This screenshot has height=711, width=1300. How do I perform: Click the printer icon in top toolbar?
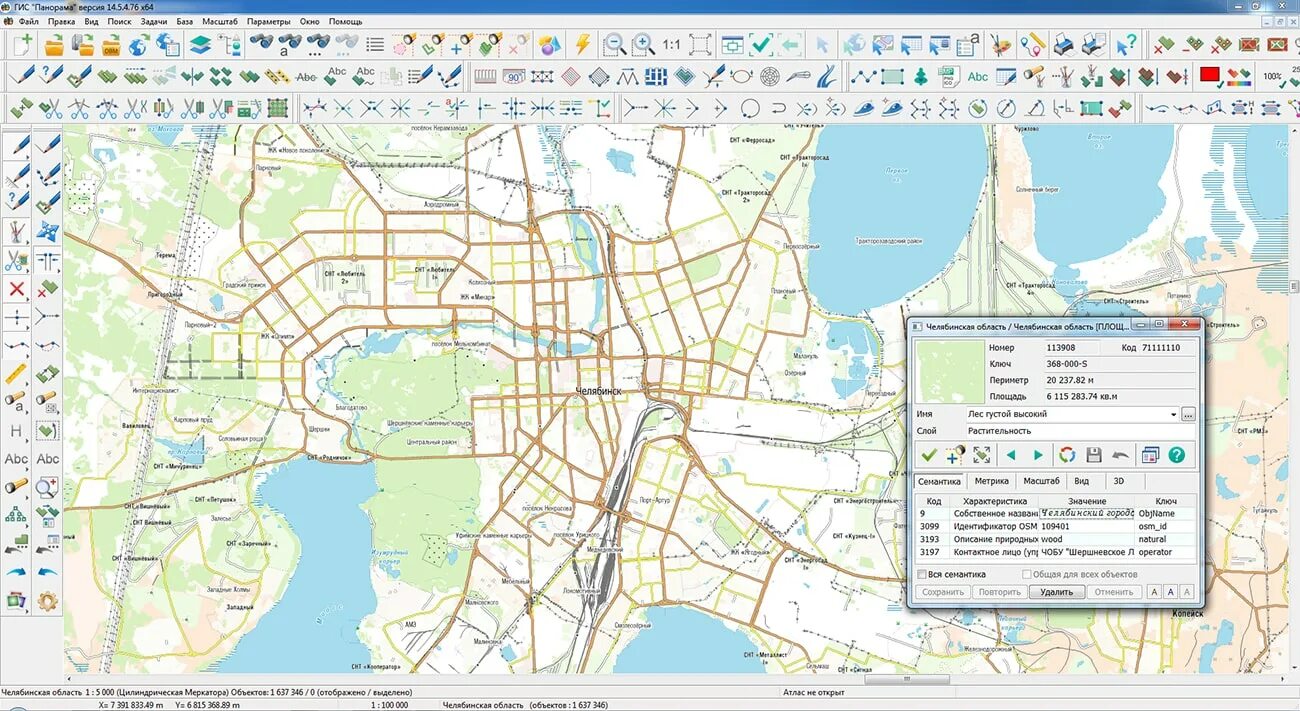click(x=1066, y=44)
